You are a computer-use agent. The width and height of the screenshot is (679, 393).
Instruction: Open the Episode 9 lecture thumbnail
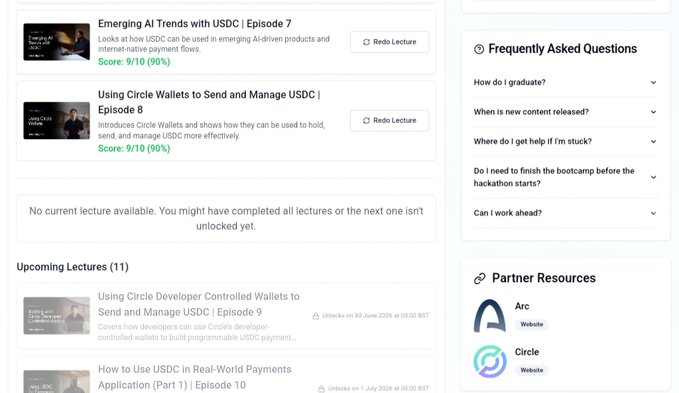pos(57,316)
